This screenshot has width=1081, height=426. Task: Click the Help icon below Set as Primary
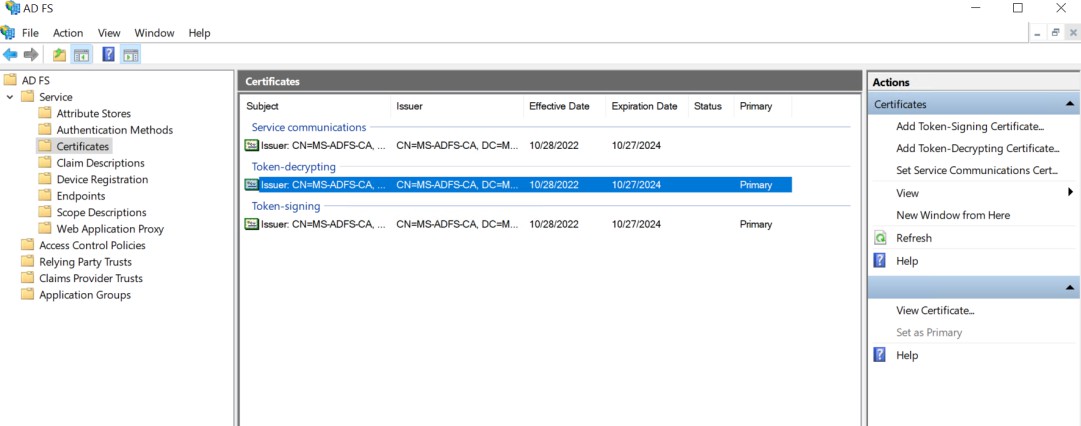coord(880,355)
